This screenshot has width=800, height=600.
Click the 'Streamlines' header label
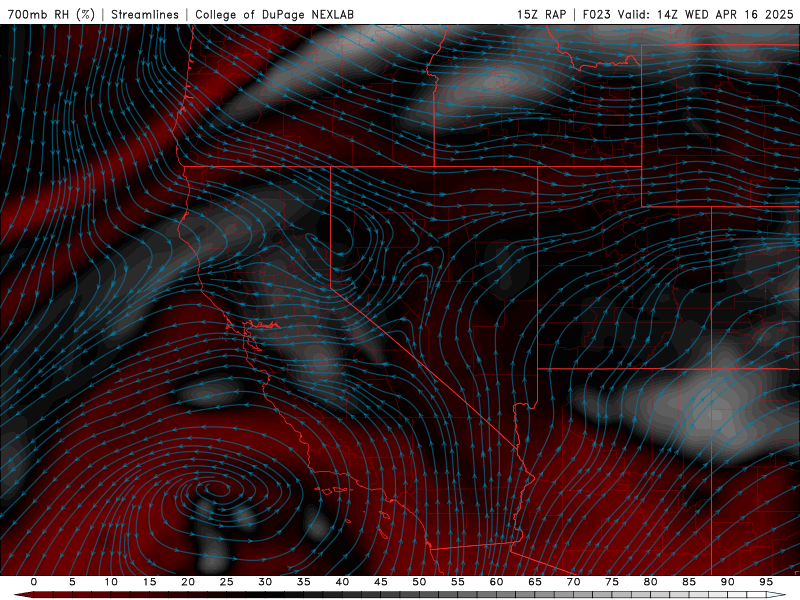145,14
